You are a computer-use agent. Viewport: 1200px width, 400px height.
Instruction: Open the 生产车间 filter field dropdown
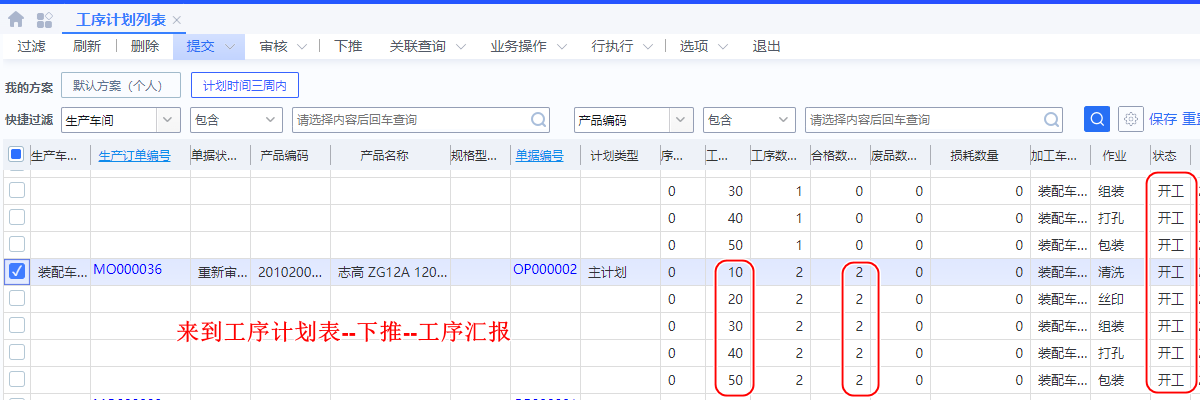pyautogui.click(x=168, y=120)
